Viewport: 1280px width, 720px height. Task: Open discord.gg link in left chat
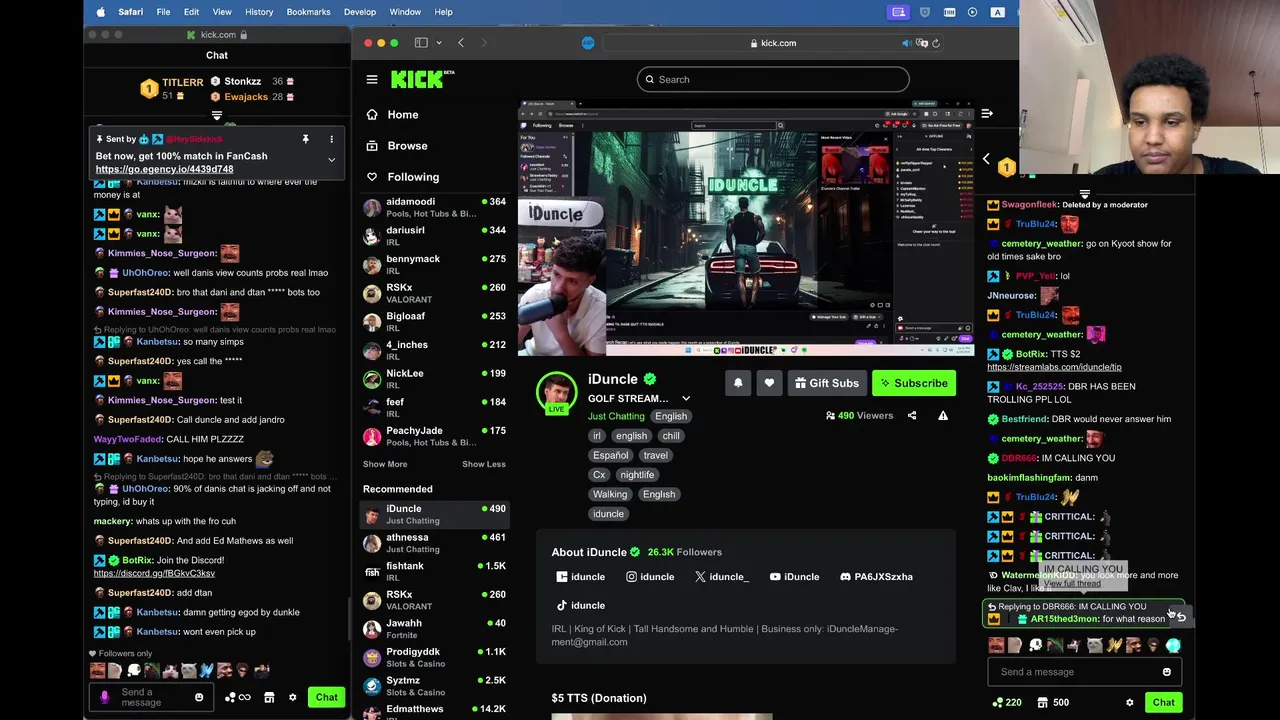pyautogui.click(x=154, y=574)
